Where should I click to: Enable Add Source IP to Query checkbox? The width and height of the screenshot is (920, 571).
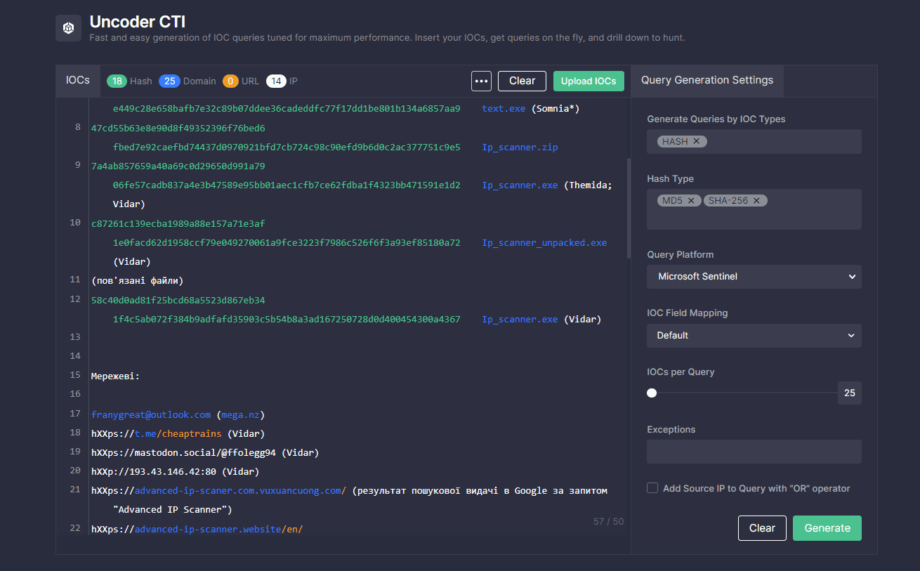point(652,488)
